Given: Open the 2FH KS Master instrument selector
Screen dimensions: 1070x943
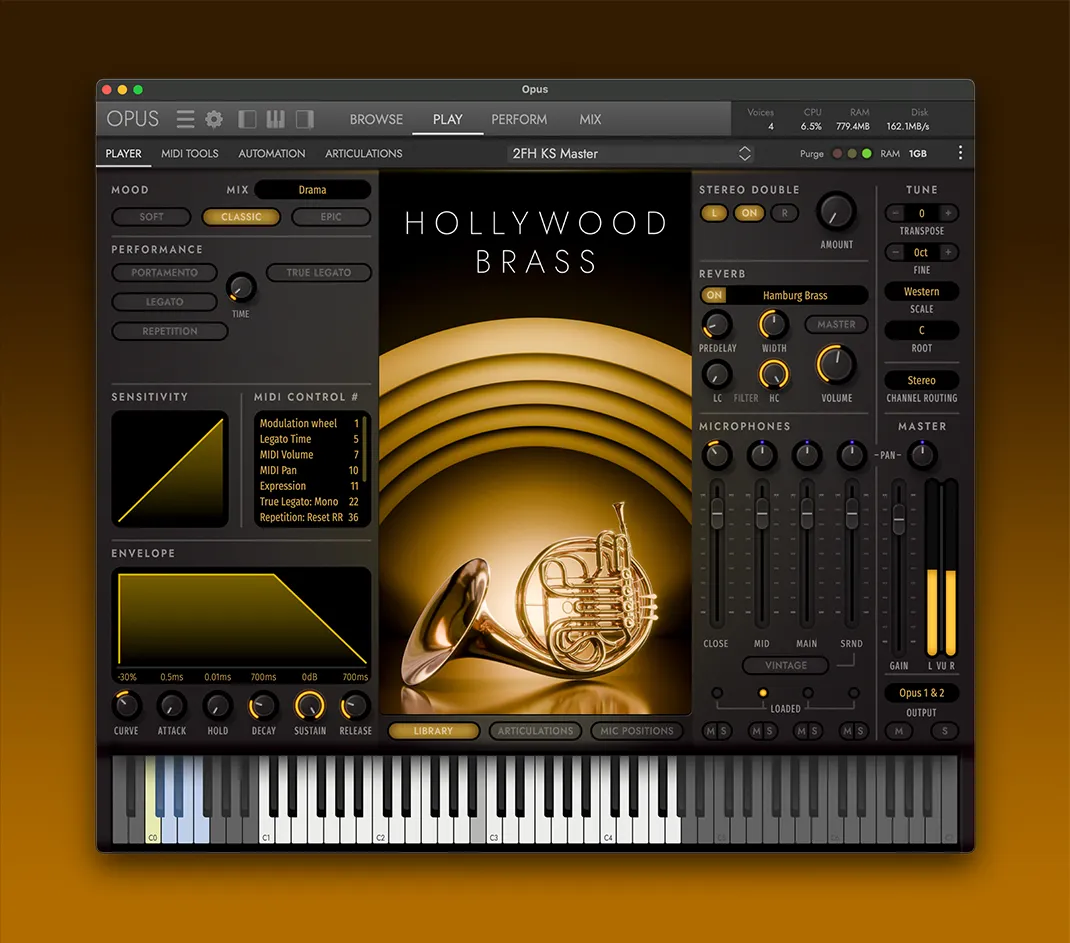Looking at the screenshot, I should (631, 154).
